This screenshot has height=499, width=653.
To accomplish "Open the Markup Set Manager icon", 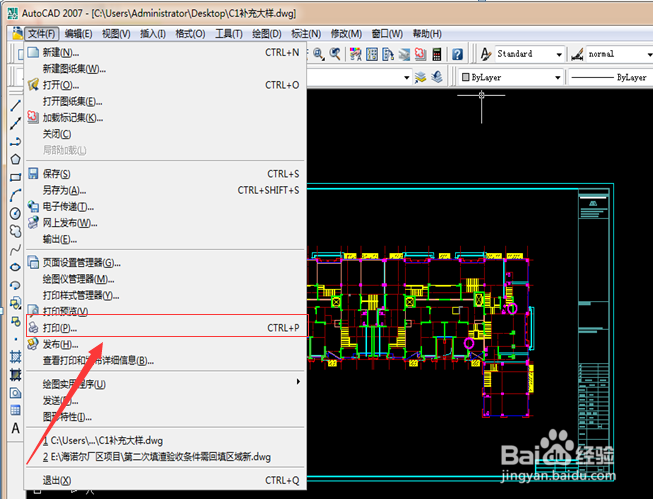I will 421,54.
